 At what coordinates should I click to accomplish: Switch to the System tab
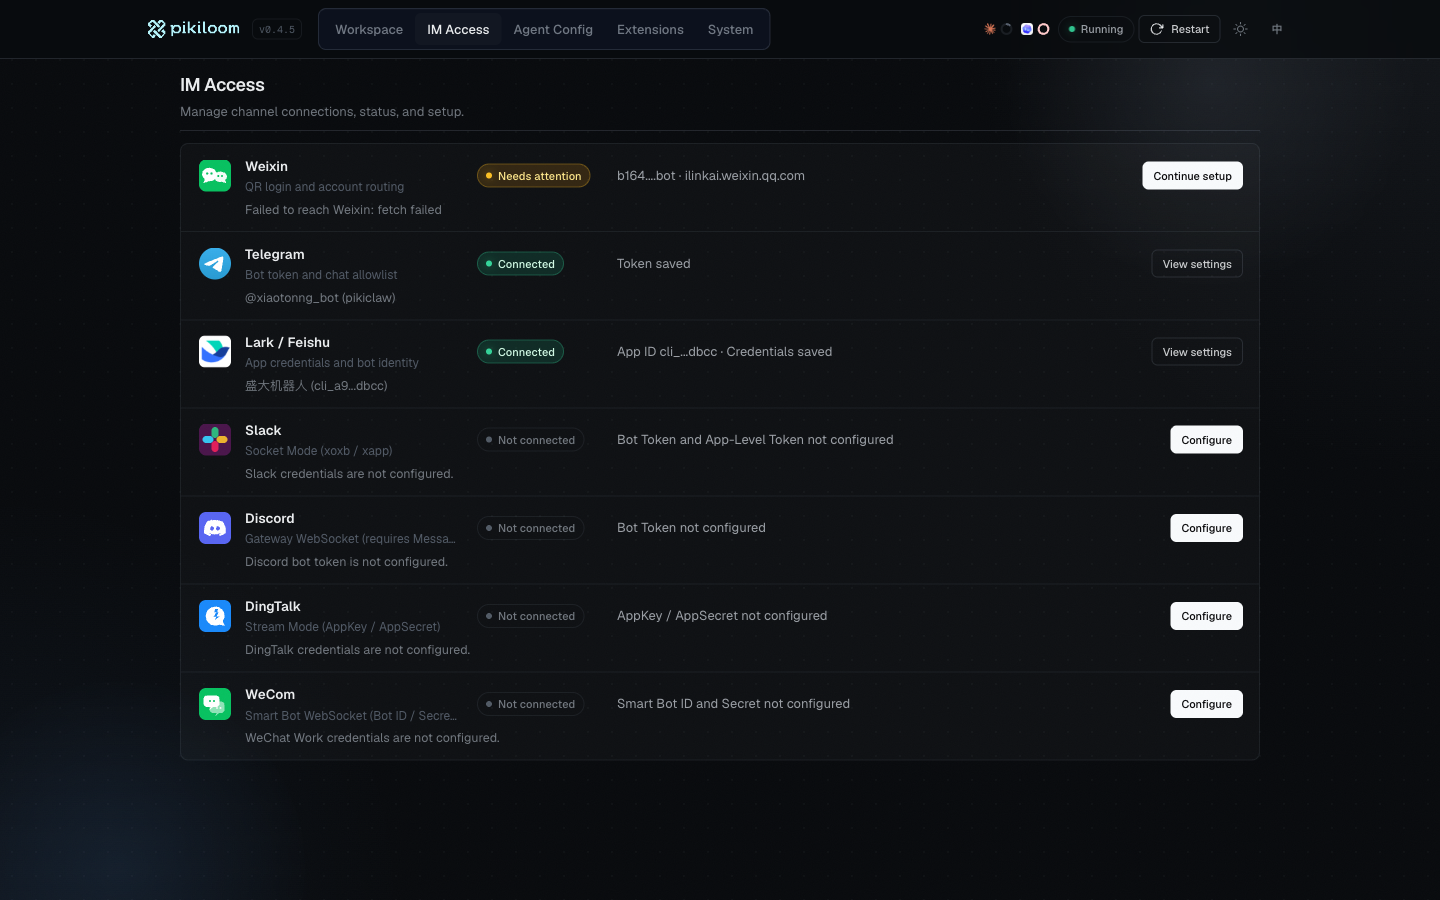(730, 29)
